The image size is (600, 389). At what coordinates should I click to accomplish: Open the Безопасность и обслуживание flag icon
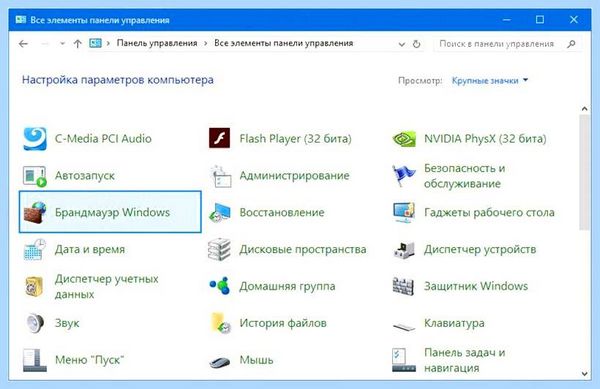404,176
